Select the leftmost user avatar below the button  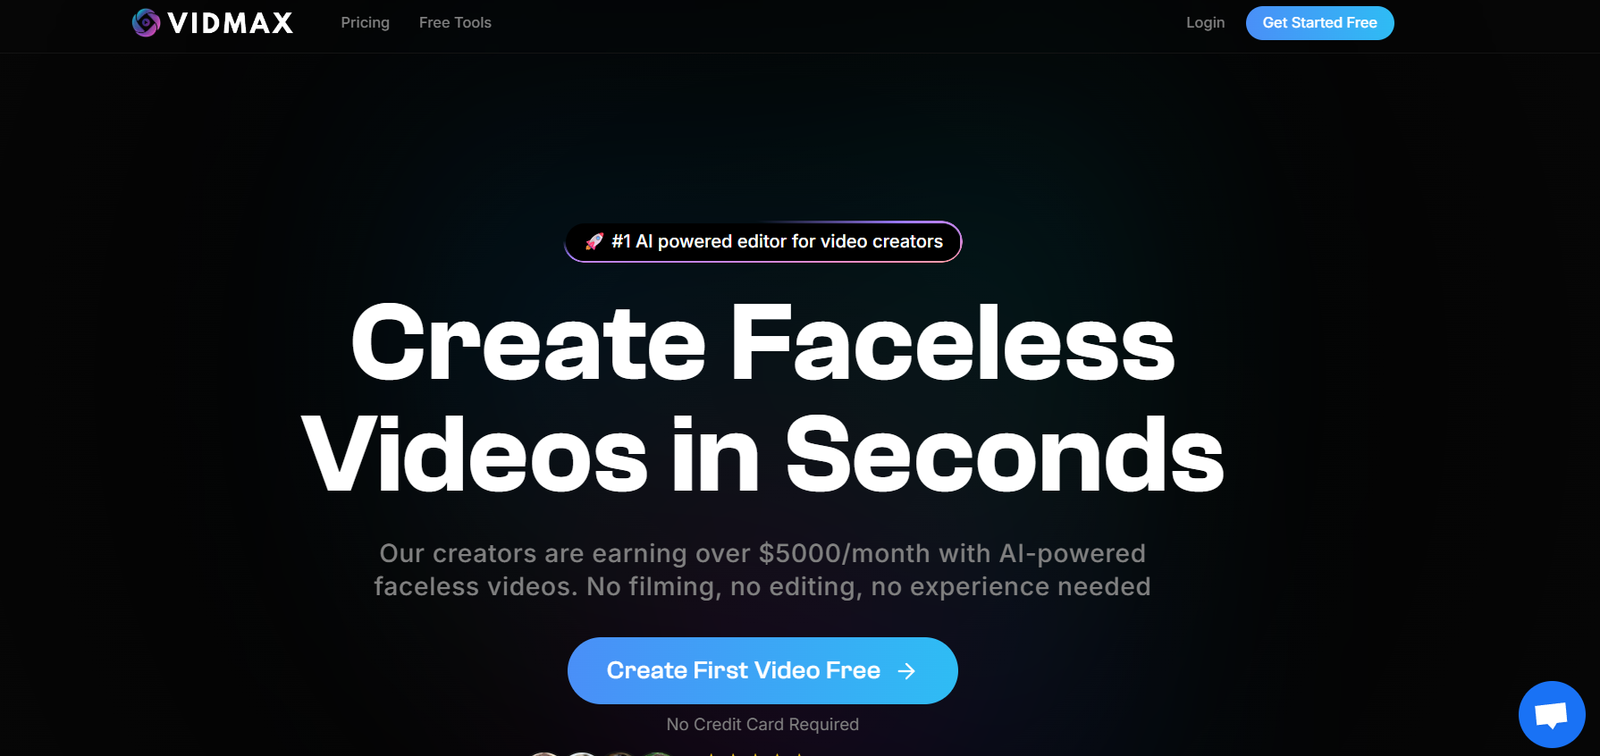(x=544, y=753)
